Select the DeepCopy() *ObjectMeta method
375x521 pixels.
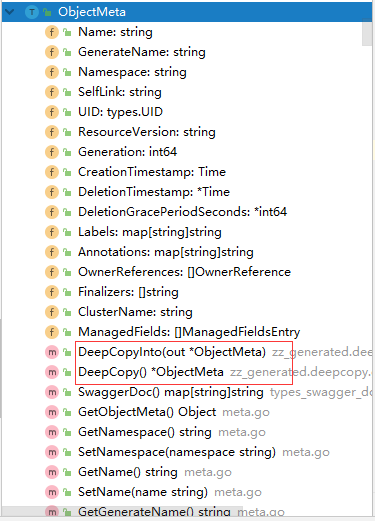(151, 372)
